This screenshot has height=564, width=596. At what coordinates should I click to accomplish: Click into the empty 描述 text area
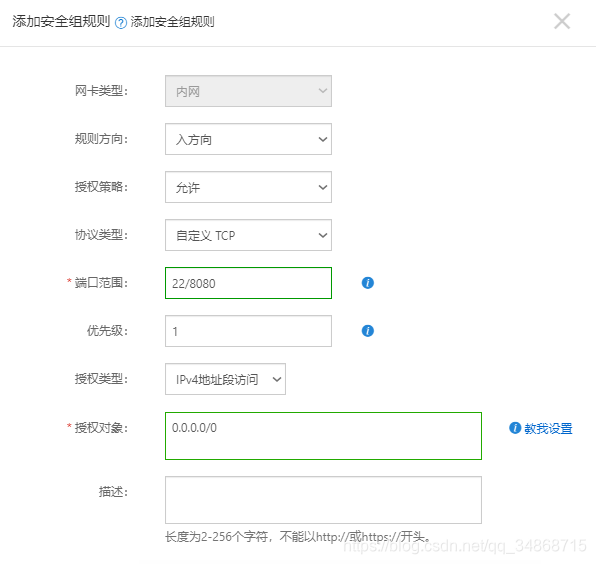tap(323, 500)
